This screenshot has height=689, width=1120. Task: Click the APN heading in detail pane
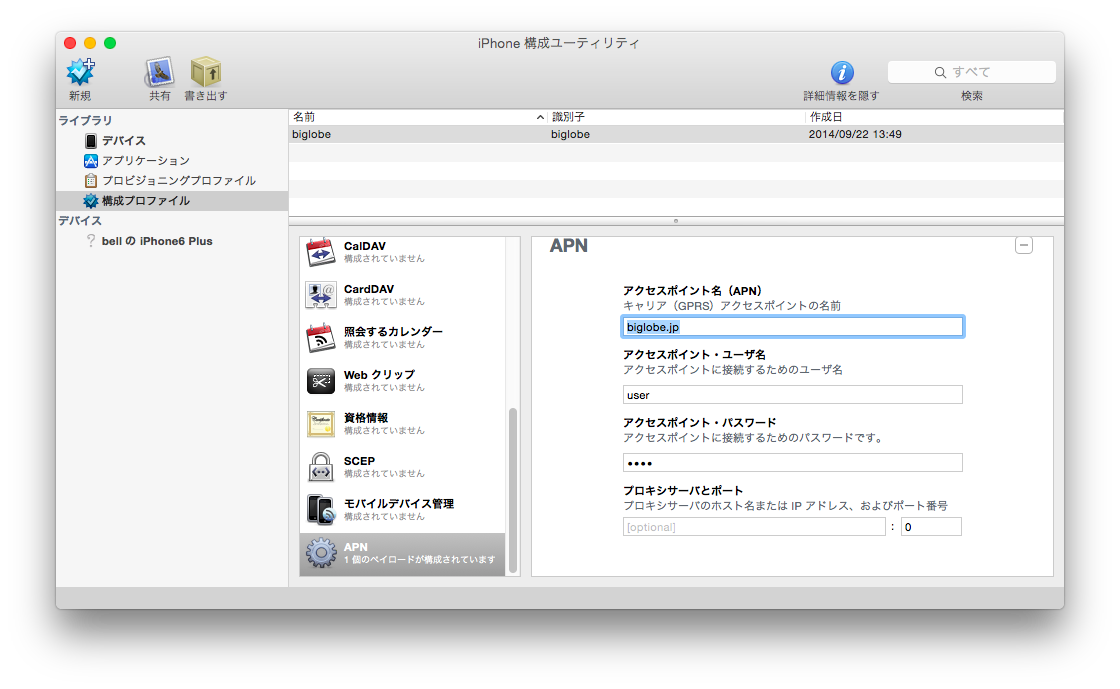click(x=569, y=246)
